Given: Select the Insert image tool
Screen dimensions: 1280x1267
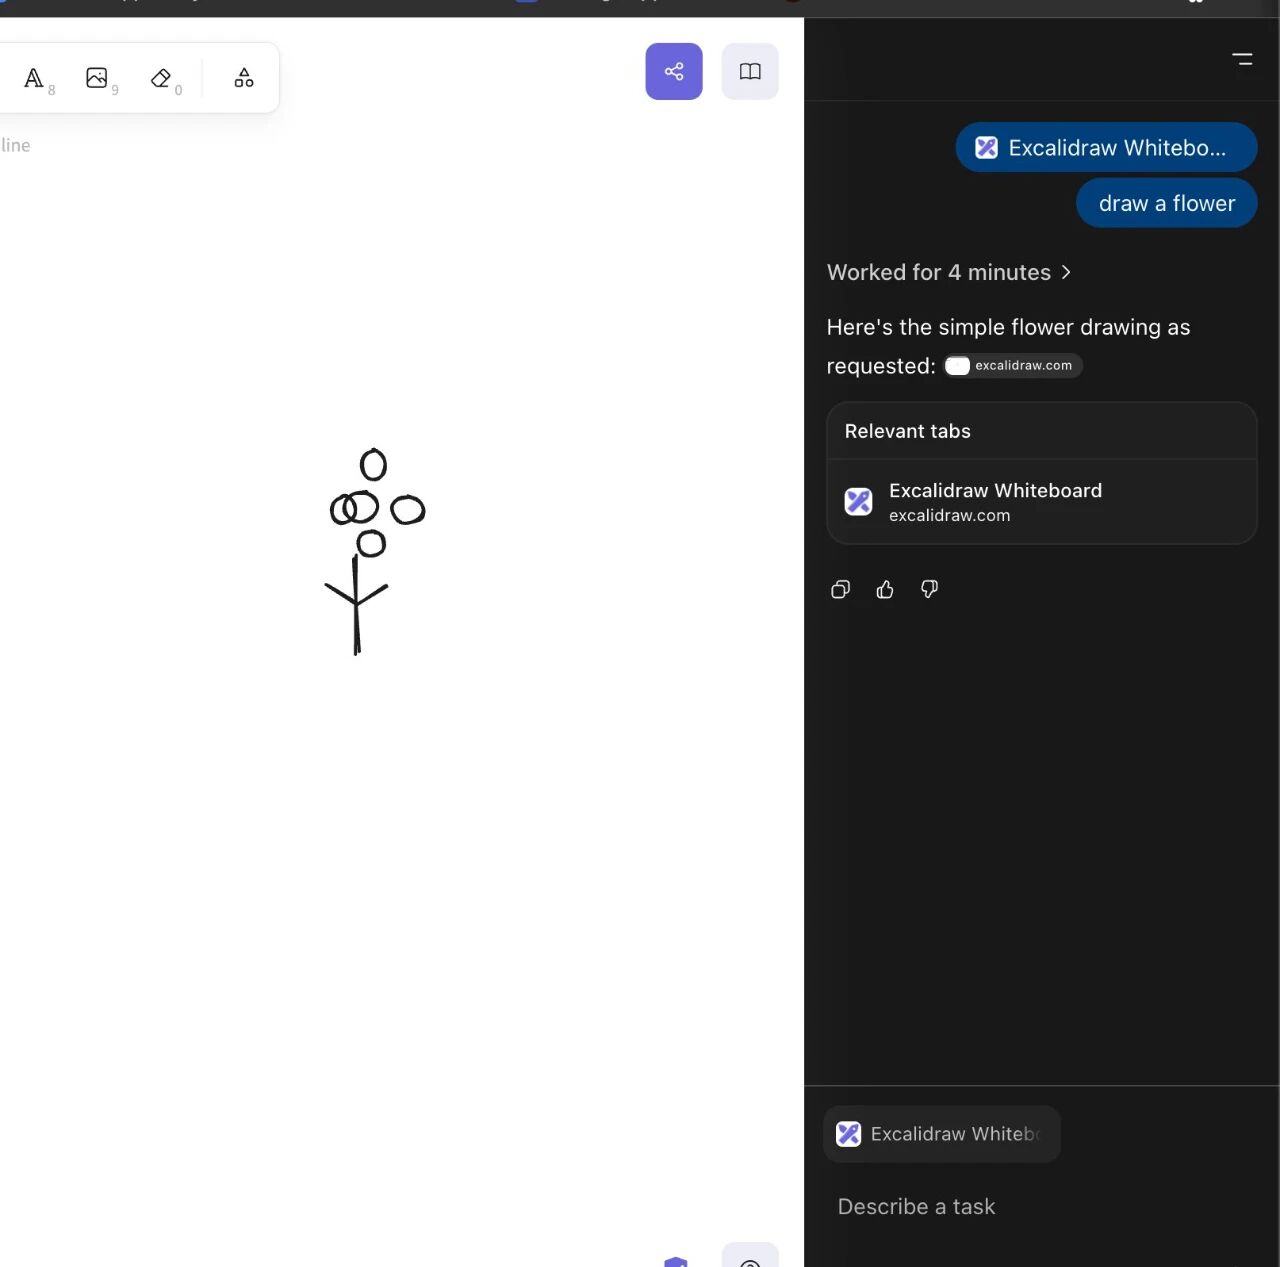Looking at the screenshot, I should click(97, 78).
